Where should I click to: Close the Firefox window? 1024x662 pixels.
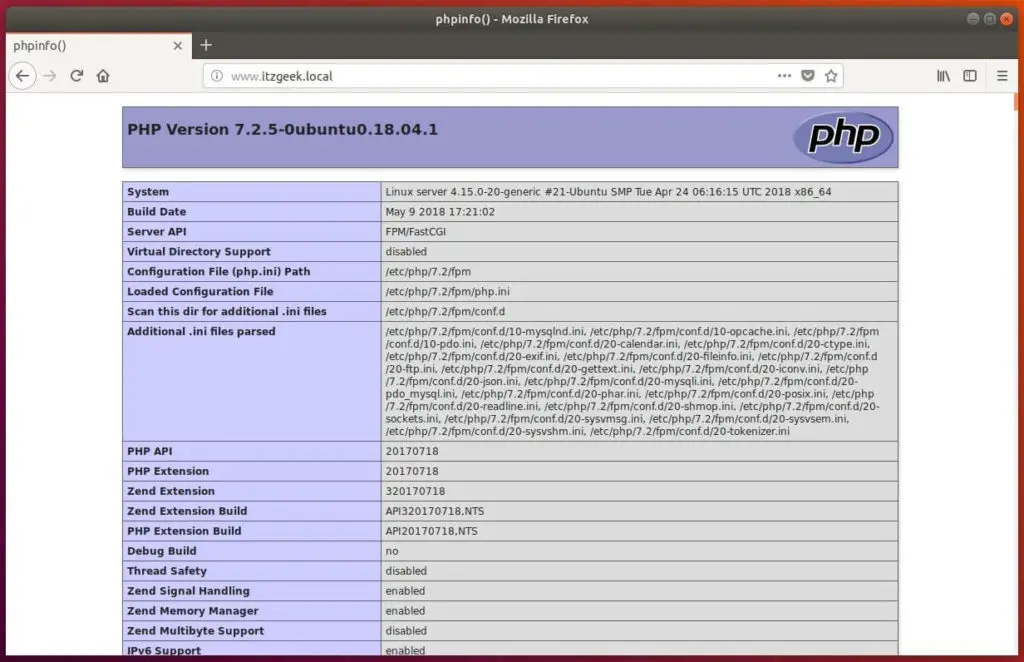pos(1007,19)
